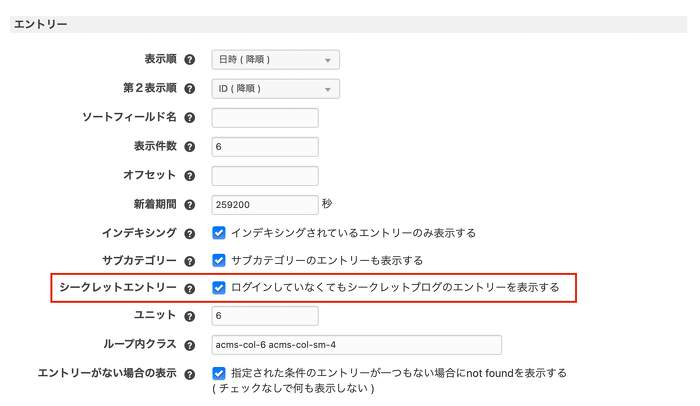The height and width of the screenshot is (406, 700).
Task: Toggle シークレットブログ entry display checkbox
Action: pyautogui.click(x=219, y=288)
